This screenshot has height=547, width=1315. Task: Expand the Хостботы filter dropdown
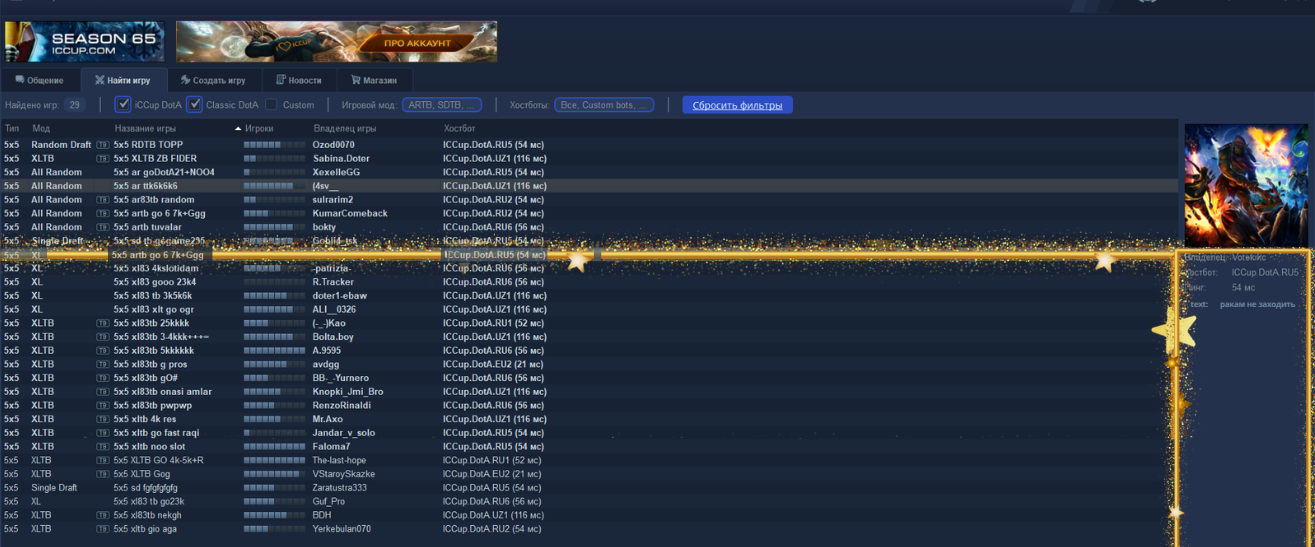604,105
